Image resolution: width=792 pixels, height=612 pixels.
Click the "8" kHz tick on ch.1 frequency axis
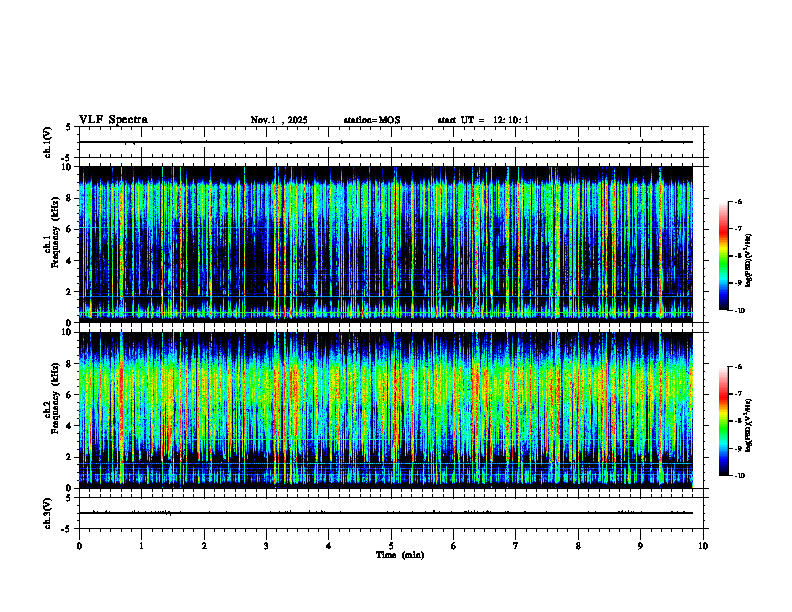point(70,198)
